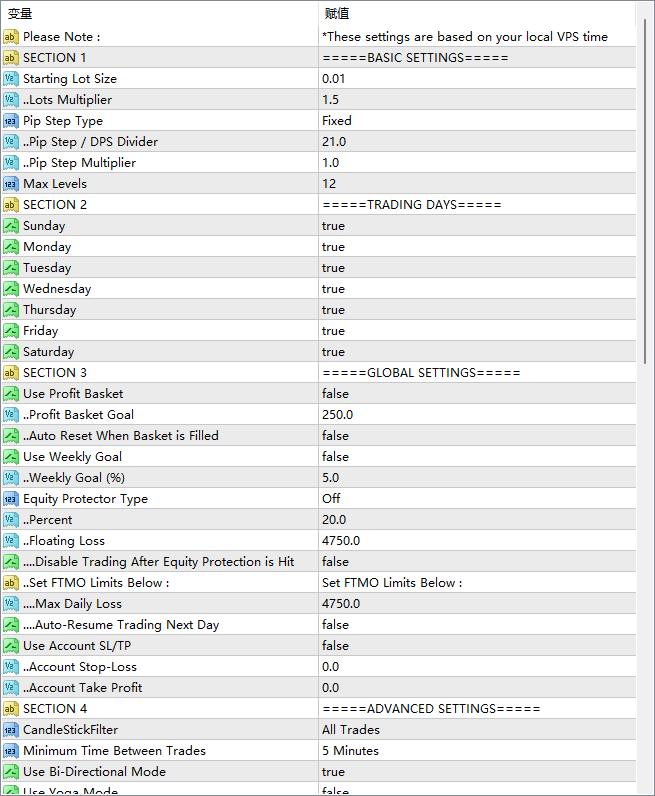This screenshot has height=796, width=655.
Task: Click the string icon next to SECTION 1
Action: point(11,58)
